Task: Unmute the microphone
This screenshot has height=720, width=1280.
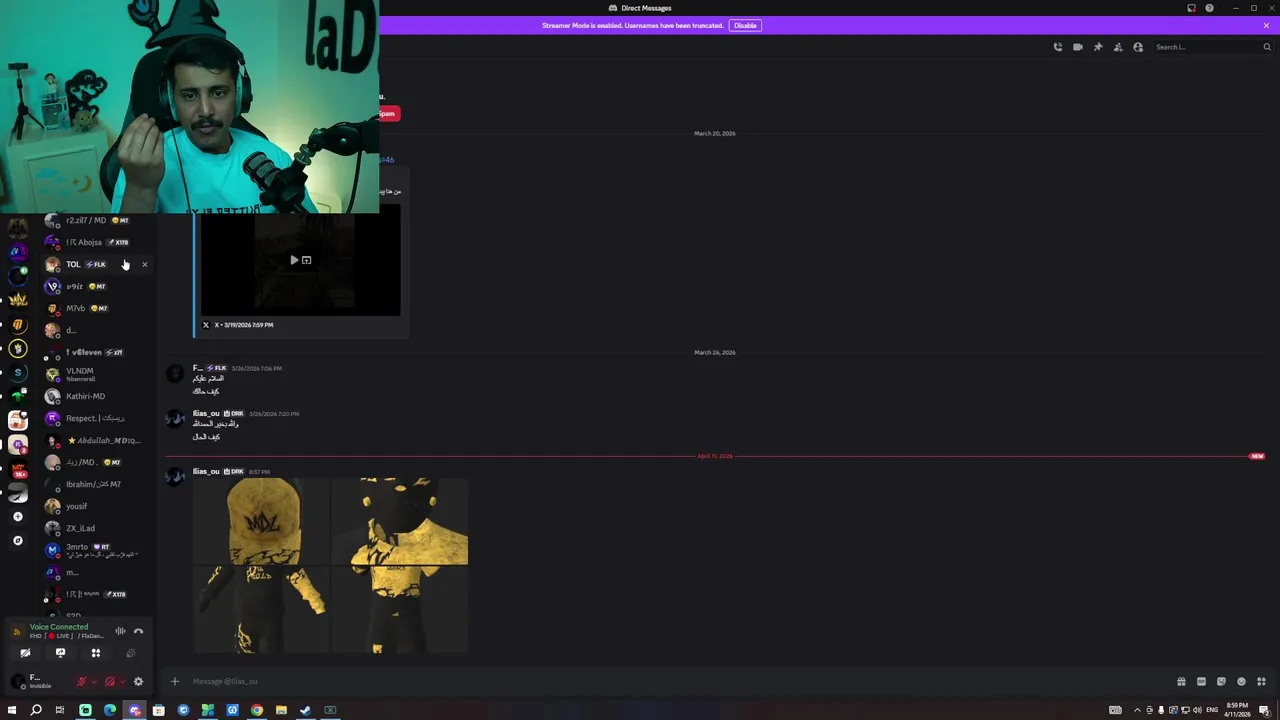Action: coord(82,682)
